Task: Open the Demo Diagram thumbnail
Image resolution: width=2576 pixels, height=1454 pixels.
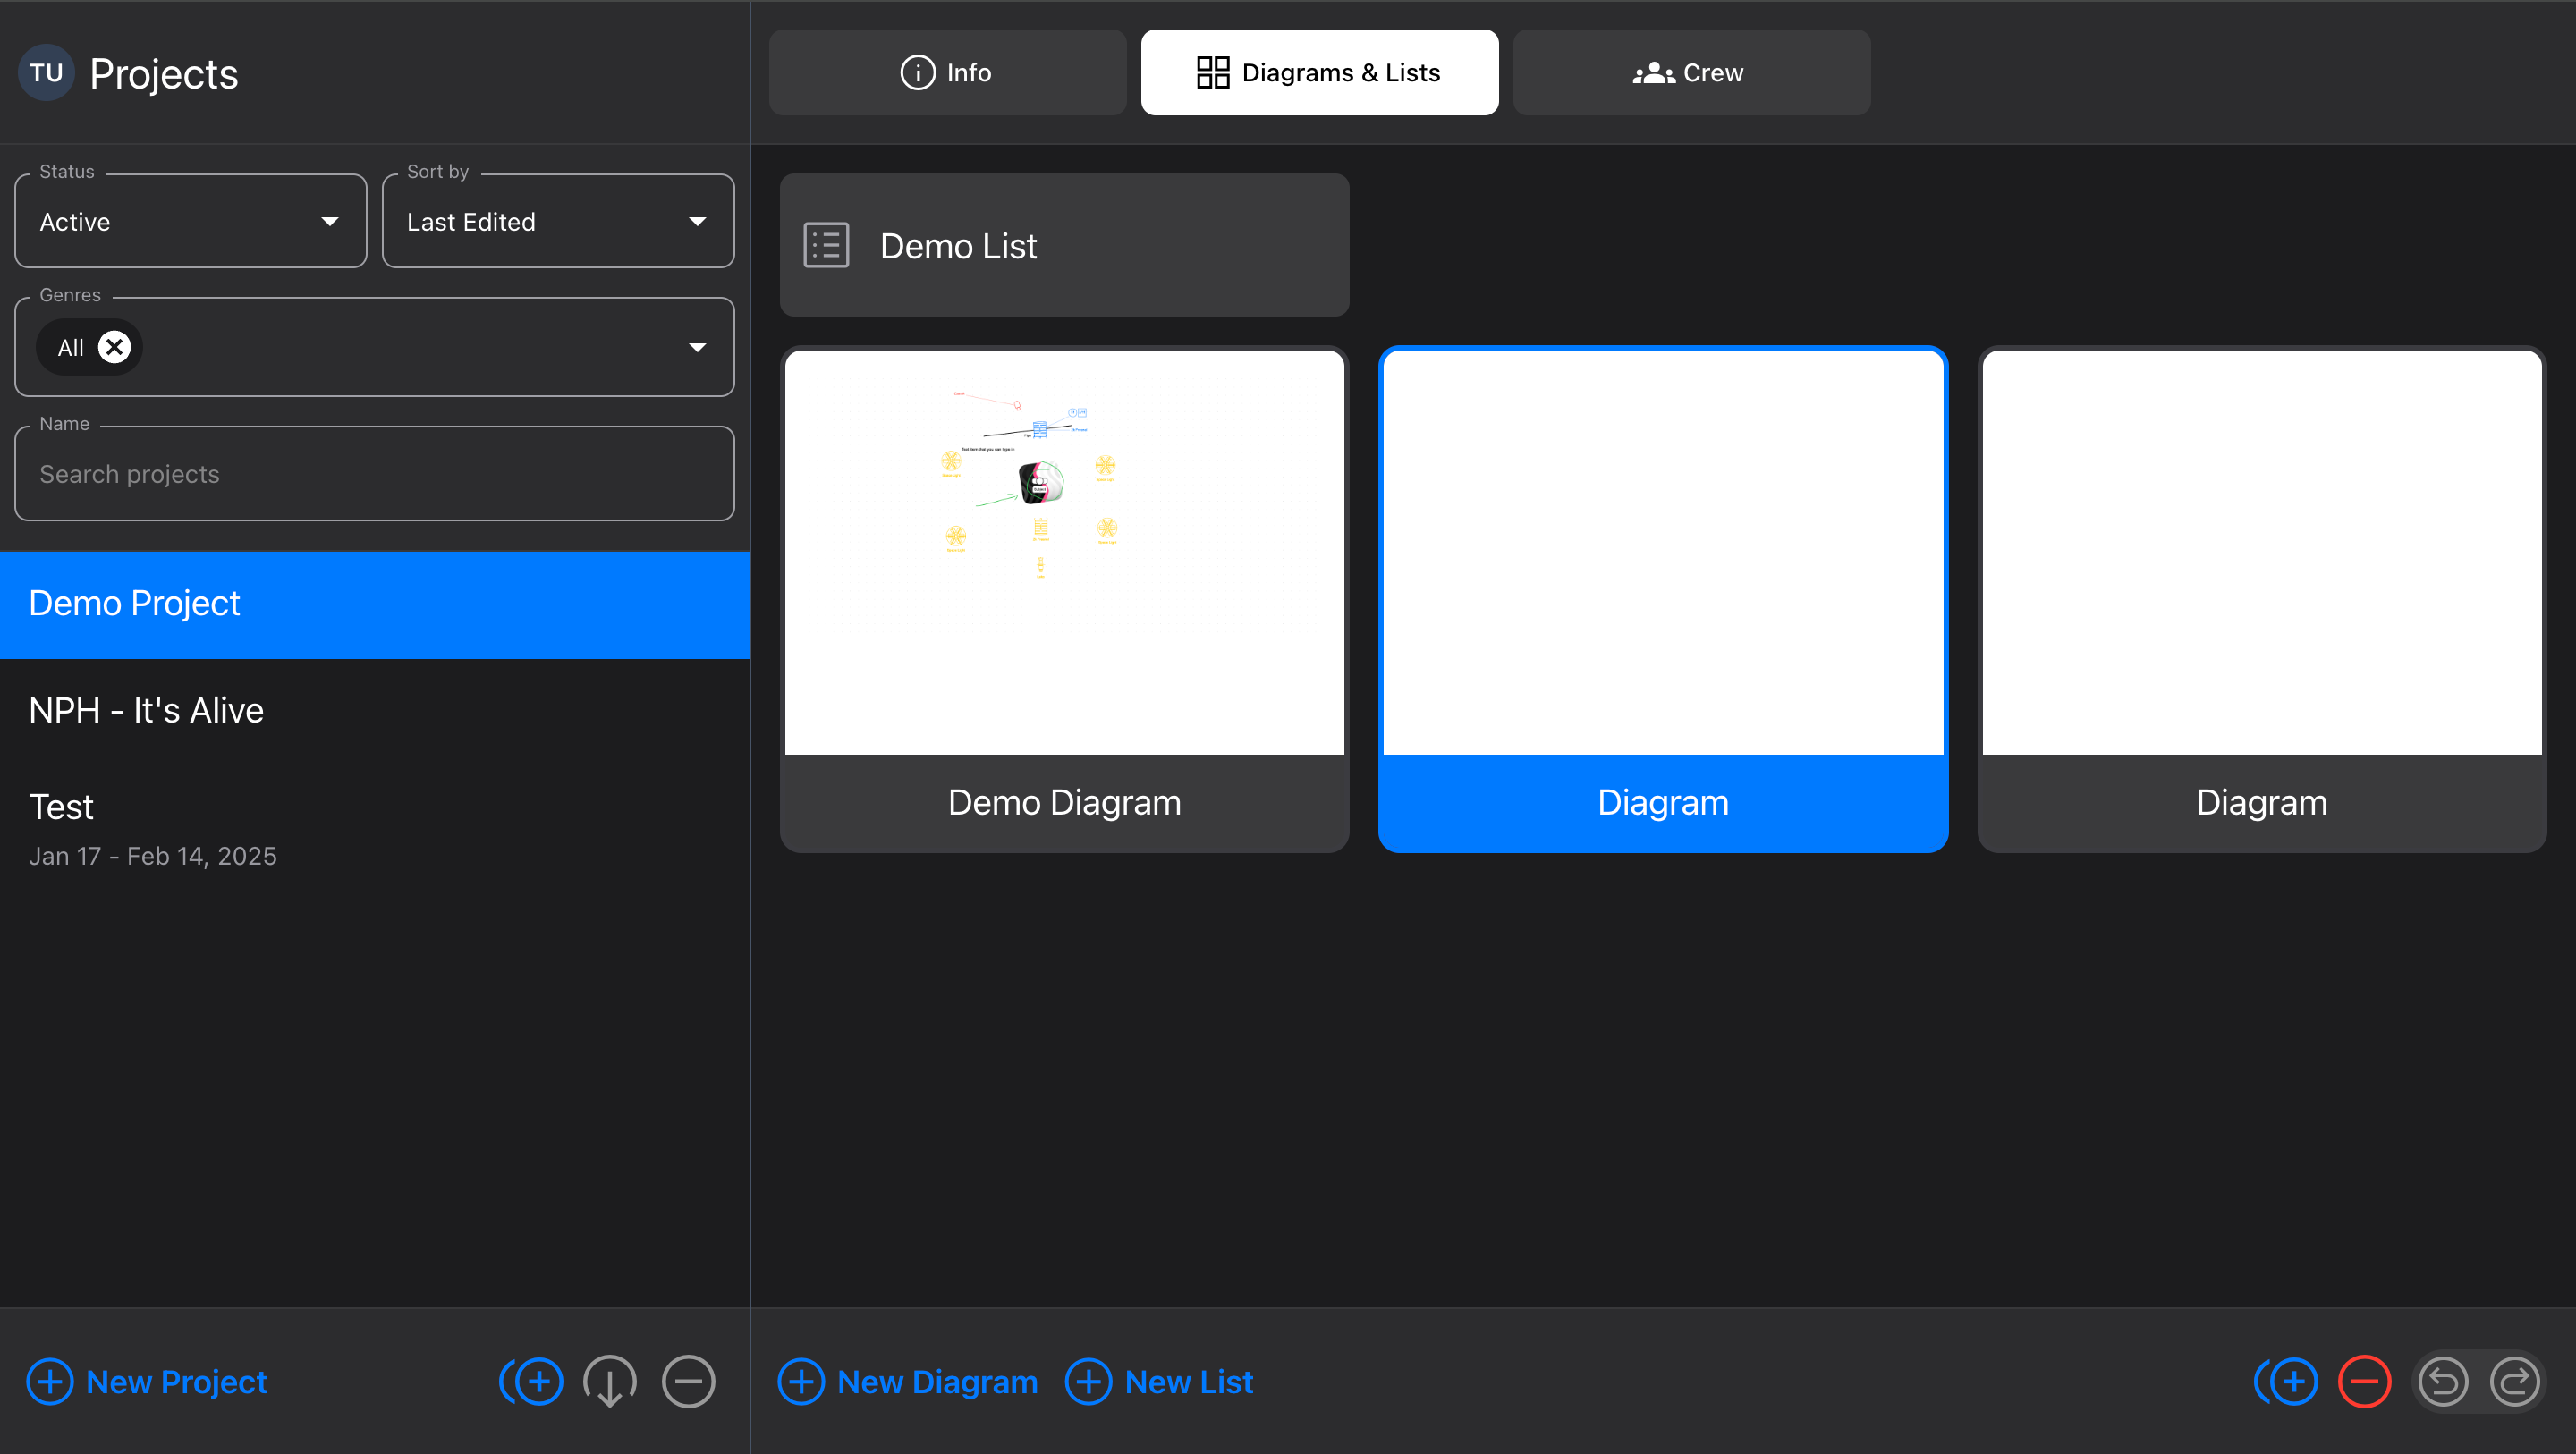Action: click(1065, 599)
